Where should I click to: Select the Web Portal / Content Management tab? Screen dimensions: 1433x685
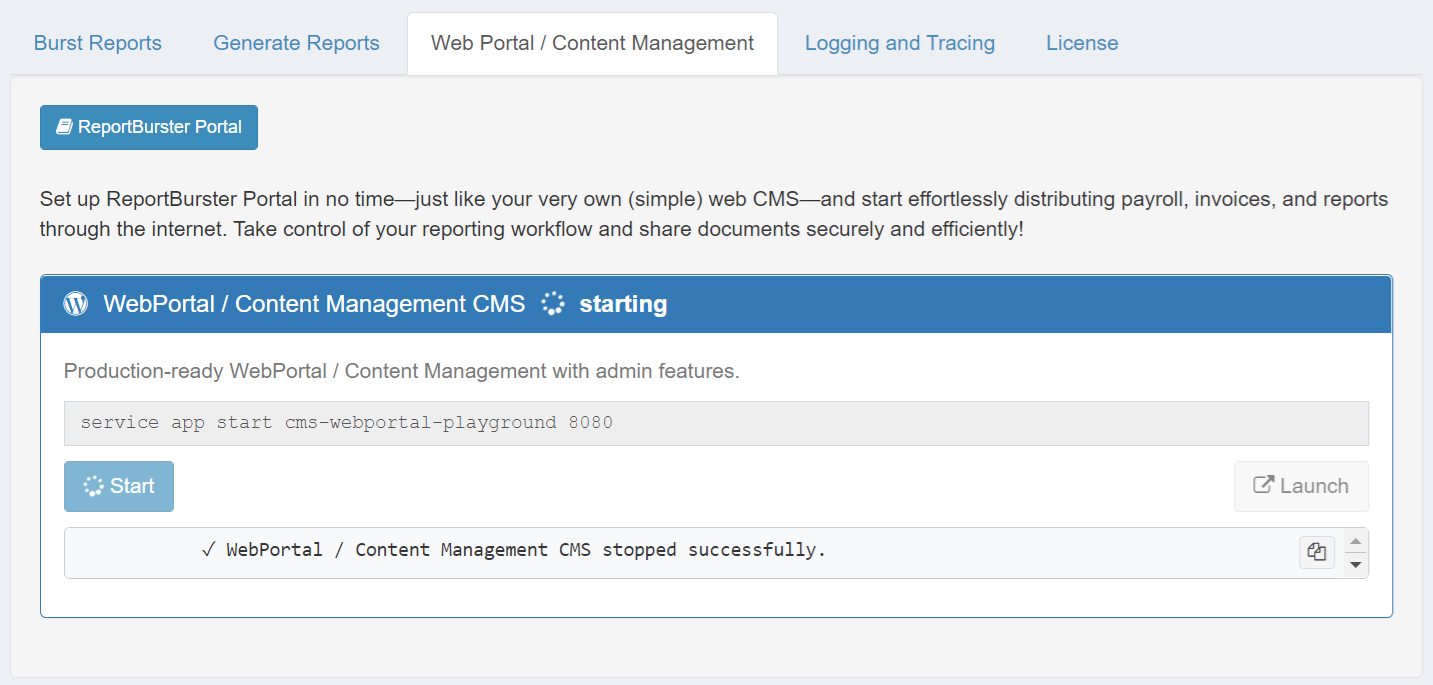592,43
